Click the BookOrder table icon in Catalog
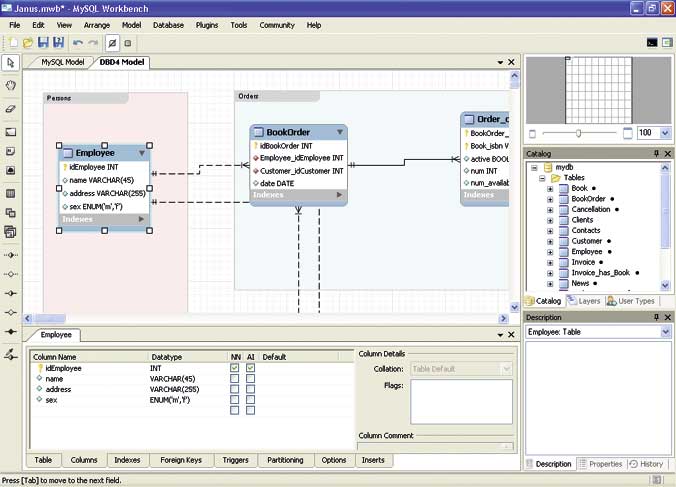This screenshot has width=676, height=487. pyautogui.click(x=564, y=199)
